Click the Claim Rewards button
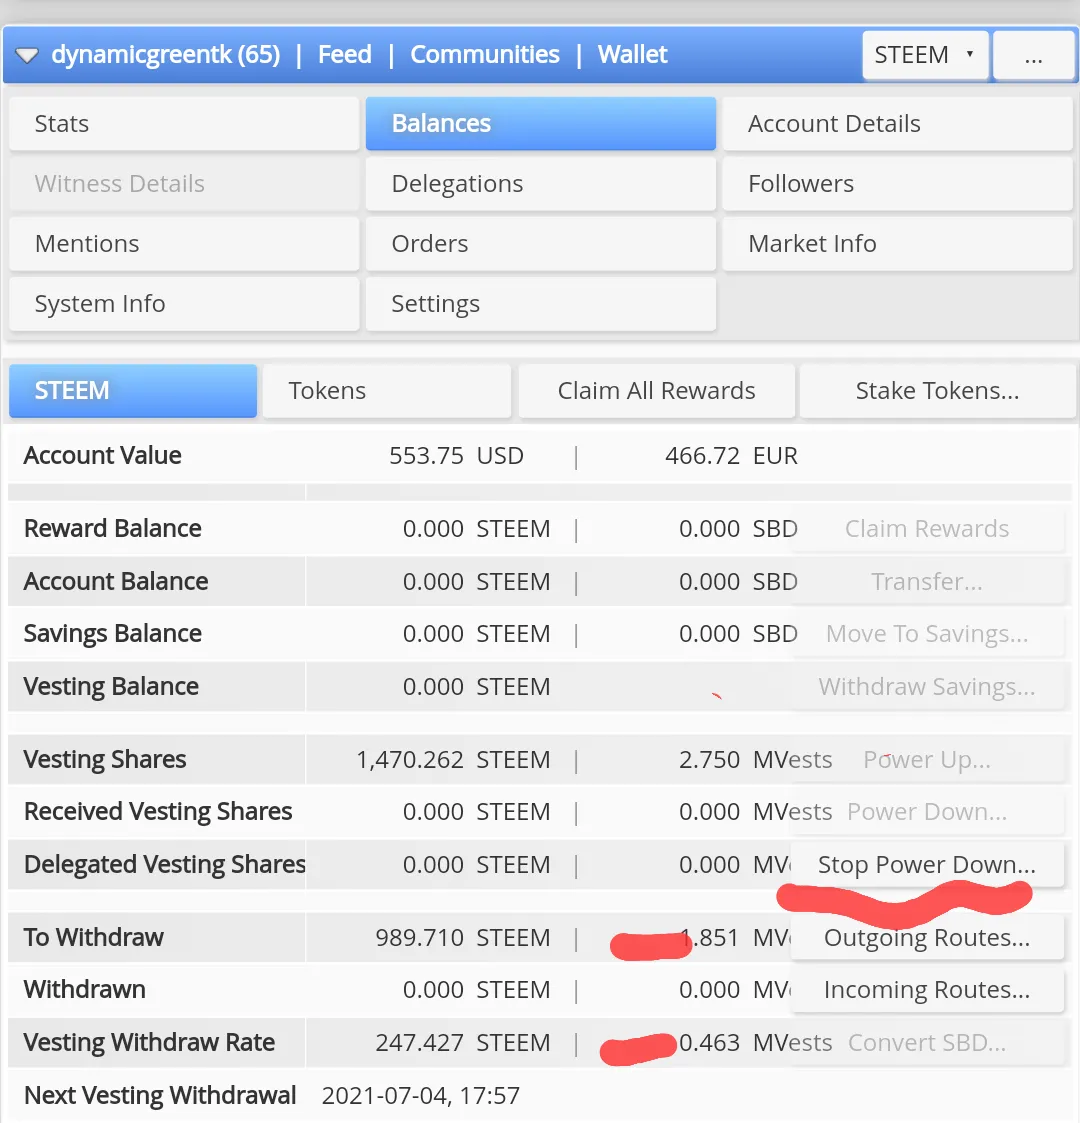1080x1123 pixels. (x=927, y=529)
